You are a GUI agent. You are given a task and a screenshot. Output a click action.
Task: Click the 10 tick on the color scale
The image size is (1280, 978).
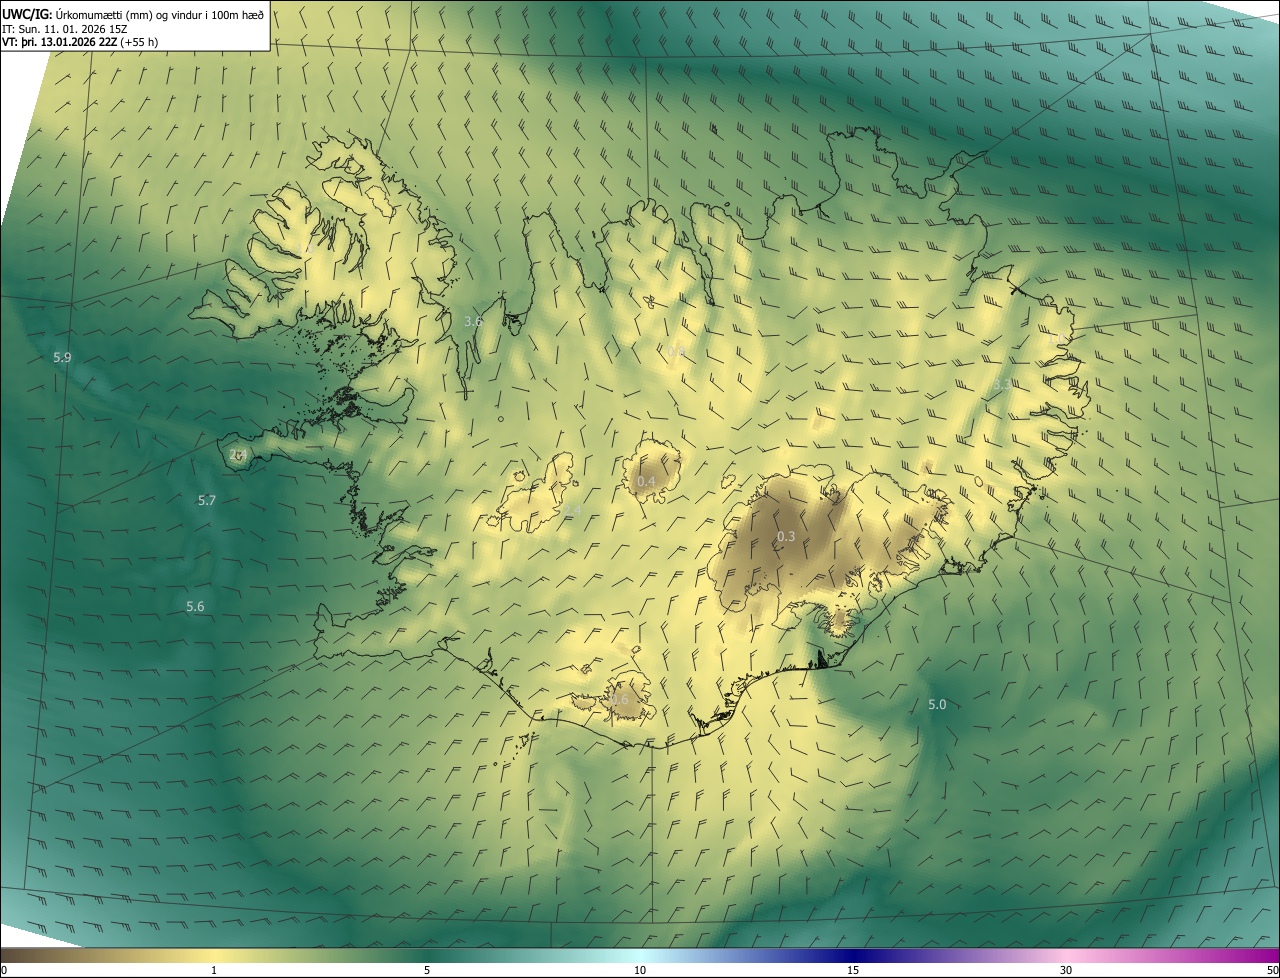pos(640,970)
